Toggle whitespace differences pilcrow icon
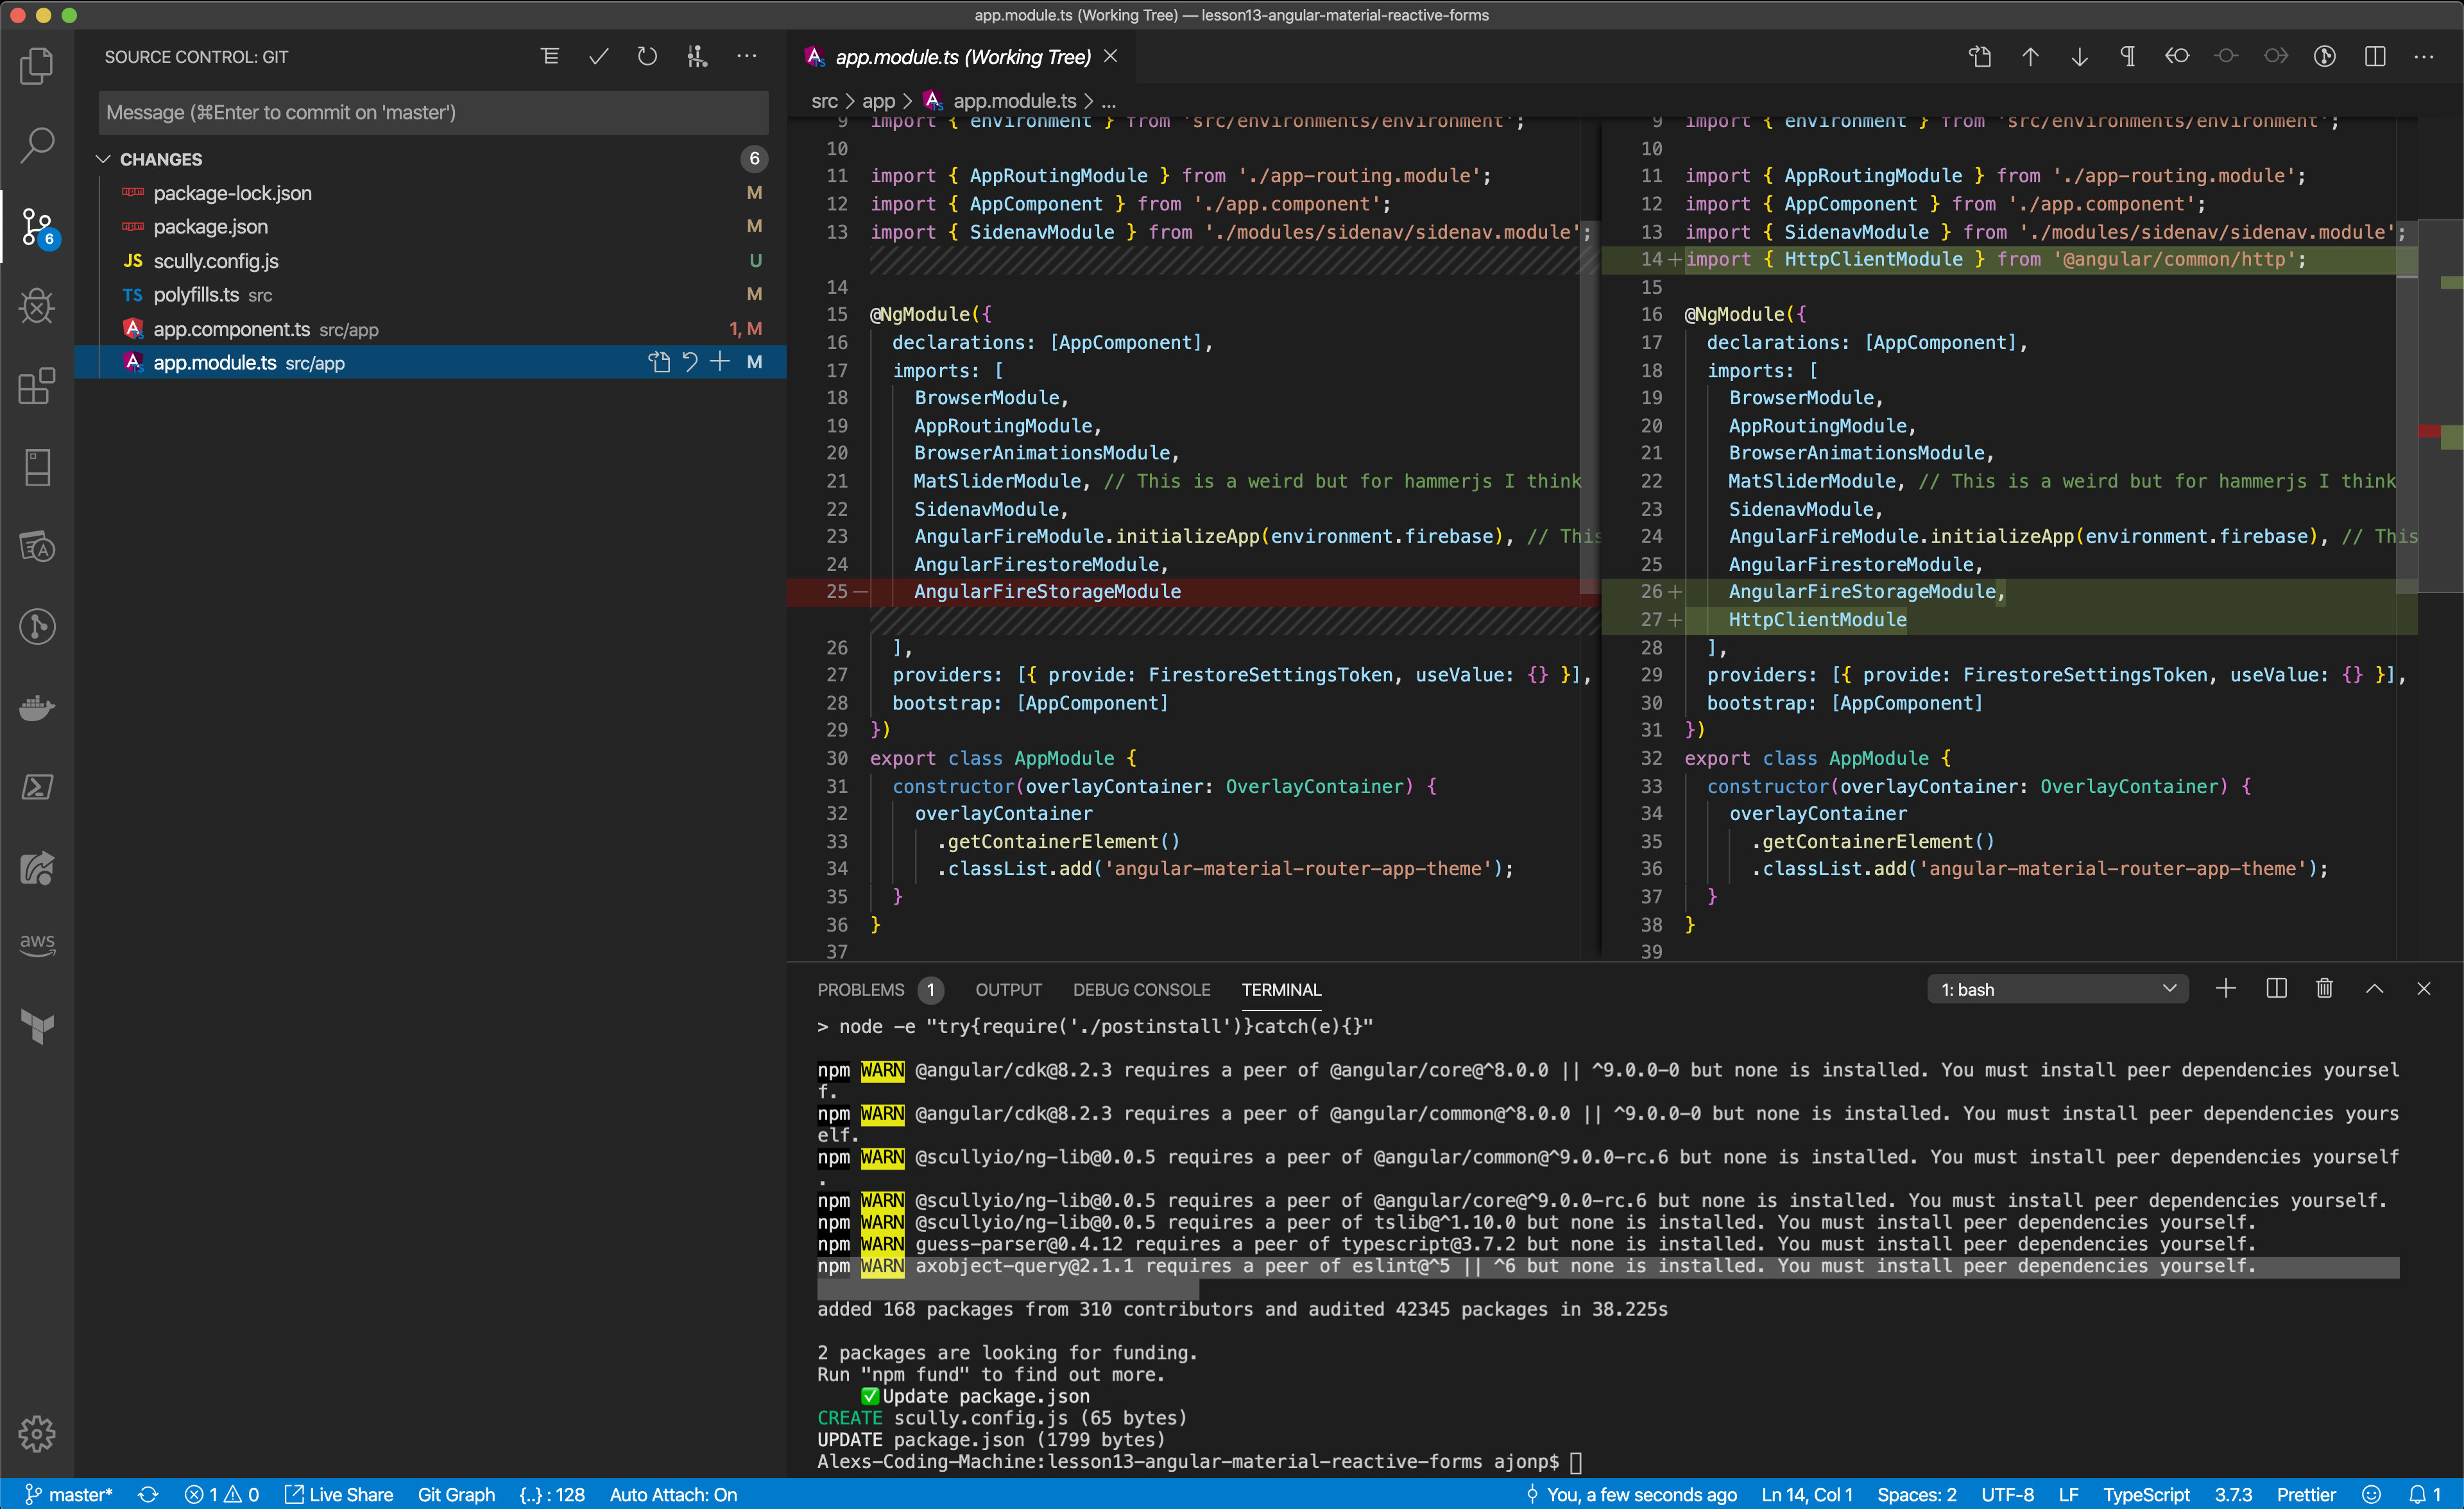This screenshot has height=1509, width=2464. click(2128, 57)
